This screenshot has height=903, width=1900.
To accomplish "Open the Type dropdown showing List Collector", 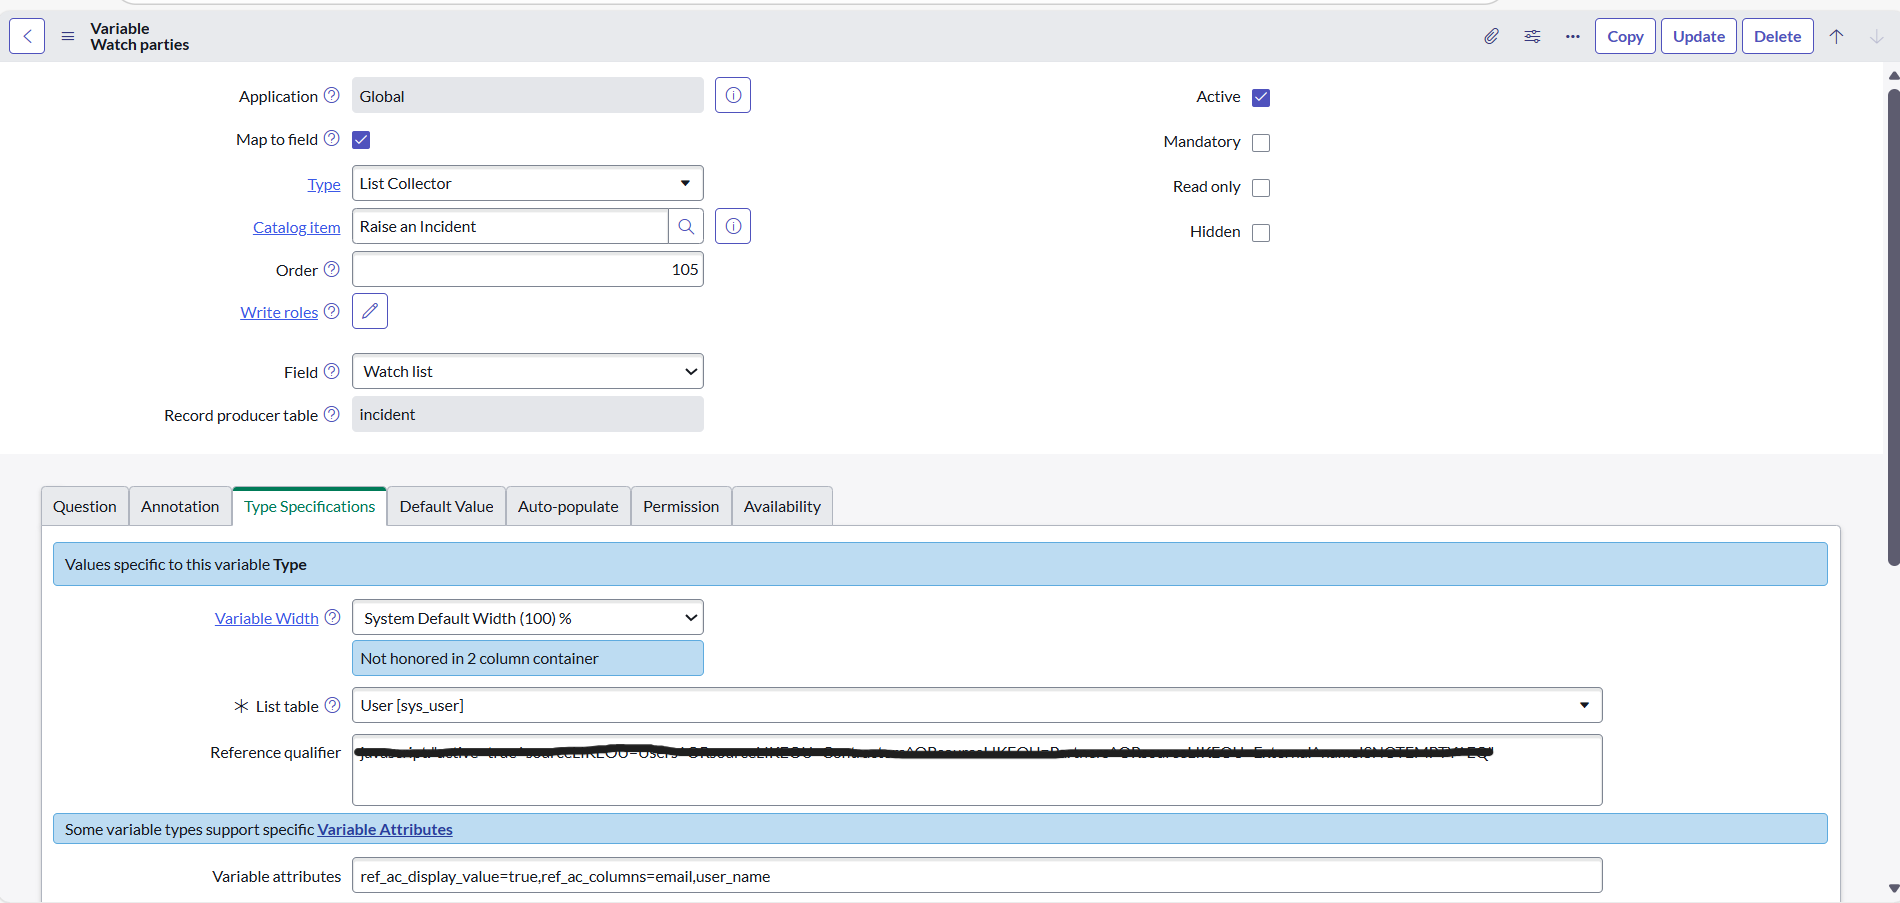I will click(x=527, y=184).
